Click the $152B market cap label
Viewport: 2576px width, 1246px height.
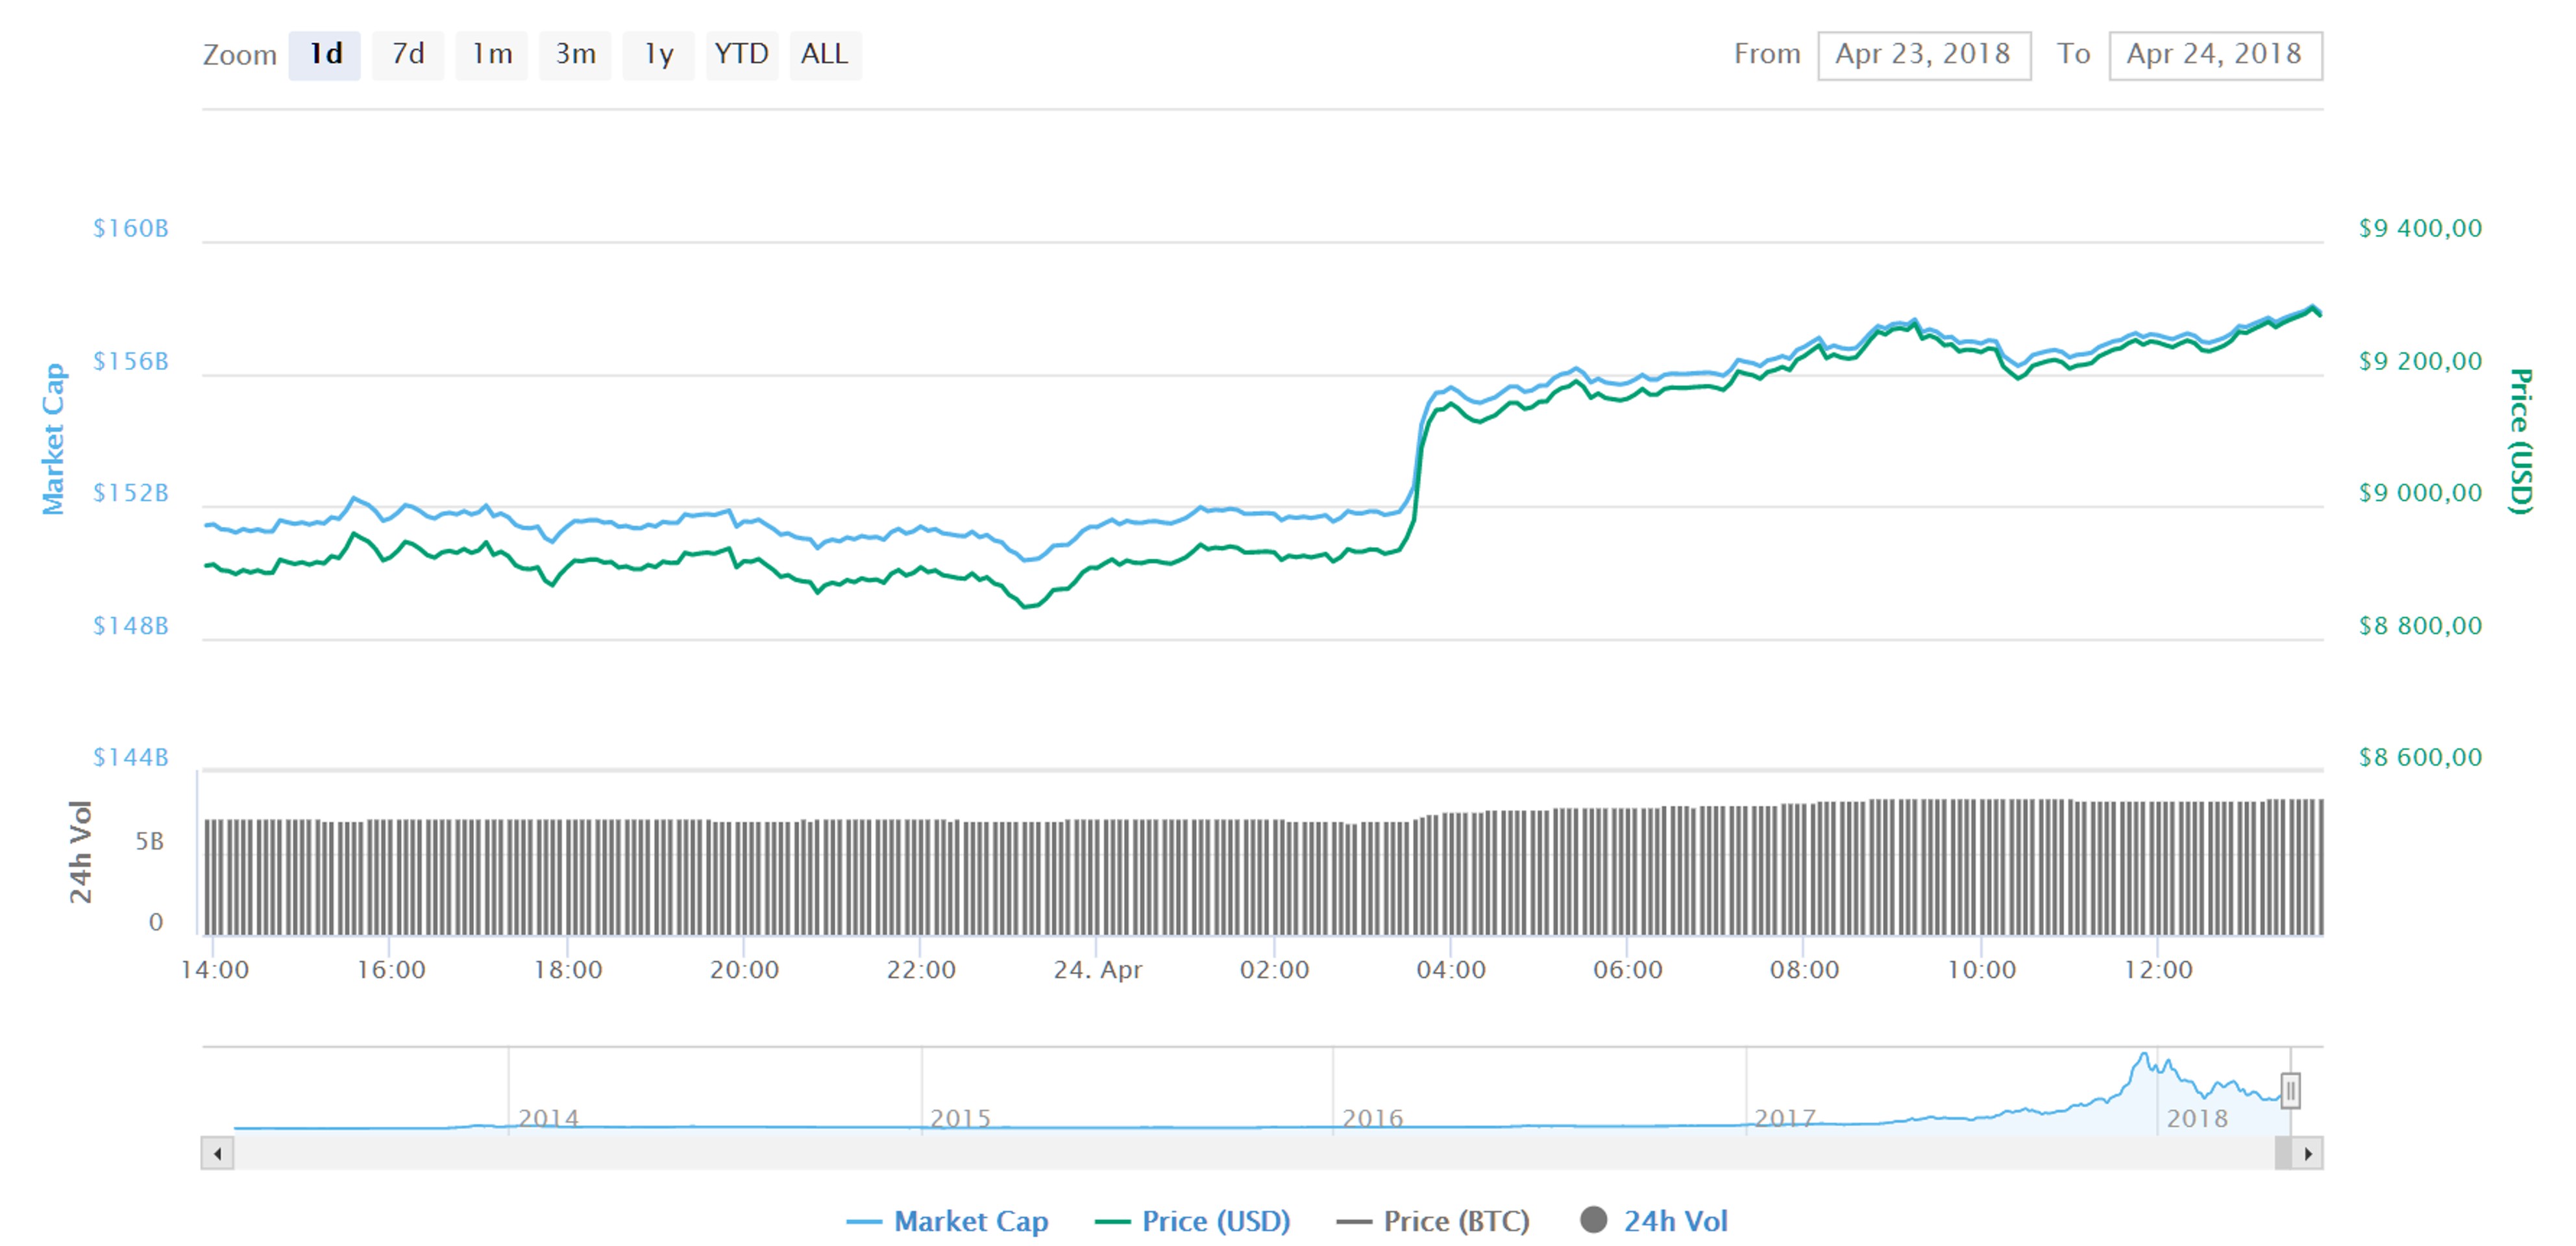coord(131,493)
